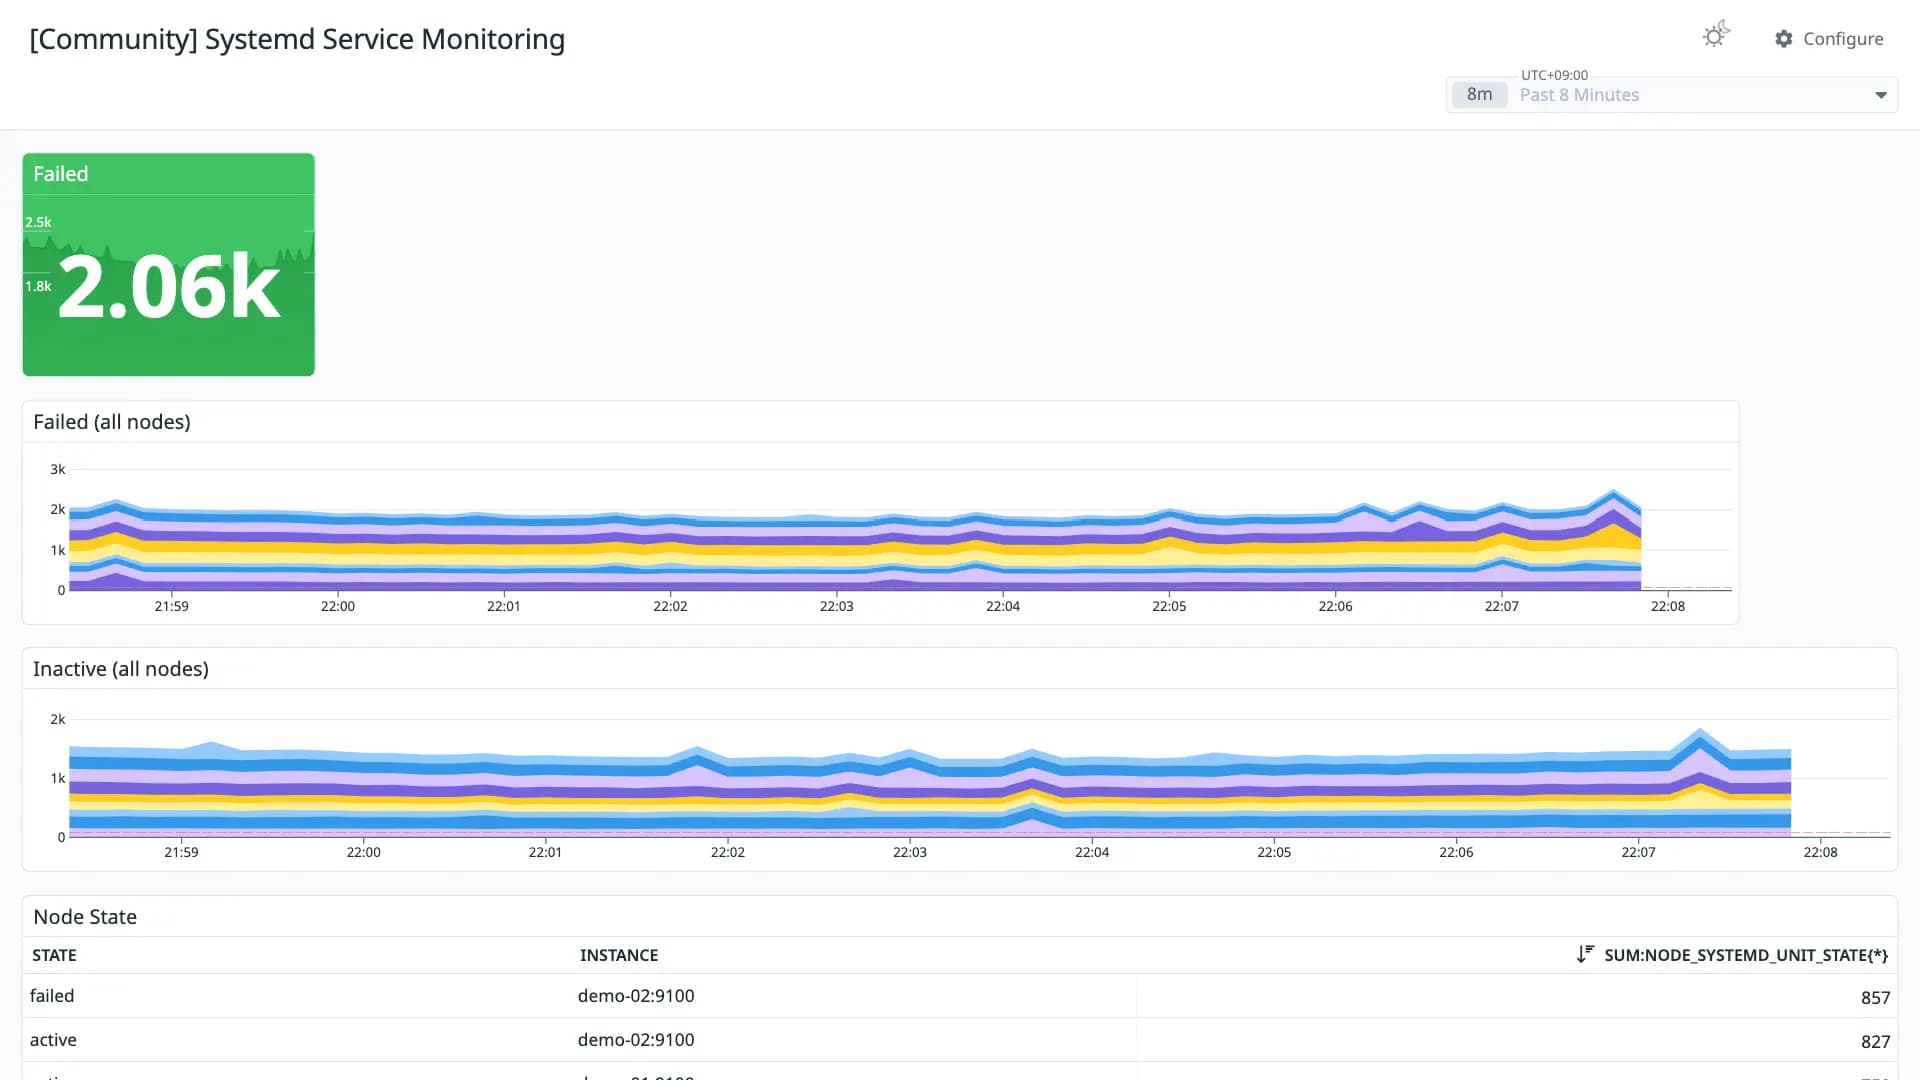
Task: Click the value 827 in the table
Action: (1875, 1042)
